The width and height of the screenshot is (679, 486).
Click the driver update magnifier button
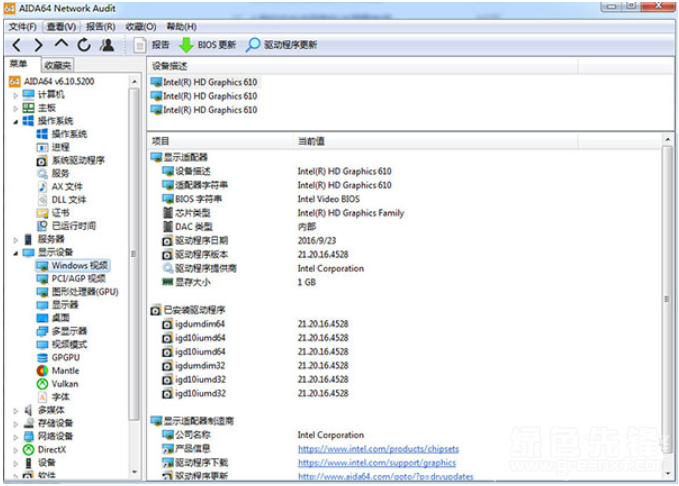281,45
